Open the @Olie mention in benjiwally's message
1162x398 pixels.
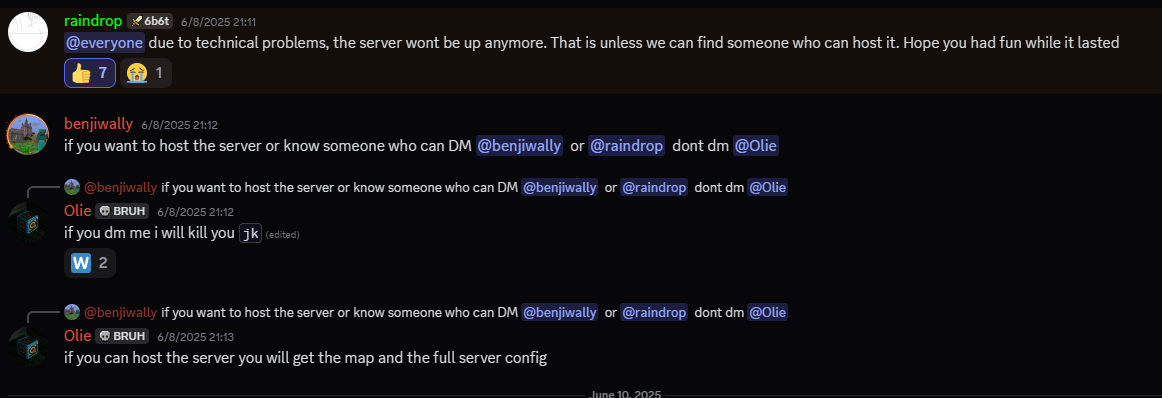pyautogui.click(x=755, y=146)
